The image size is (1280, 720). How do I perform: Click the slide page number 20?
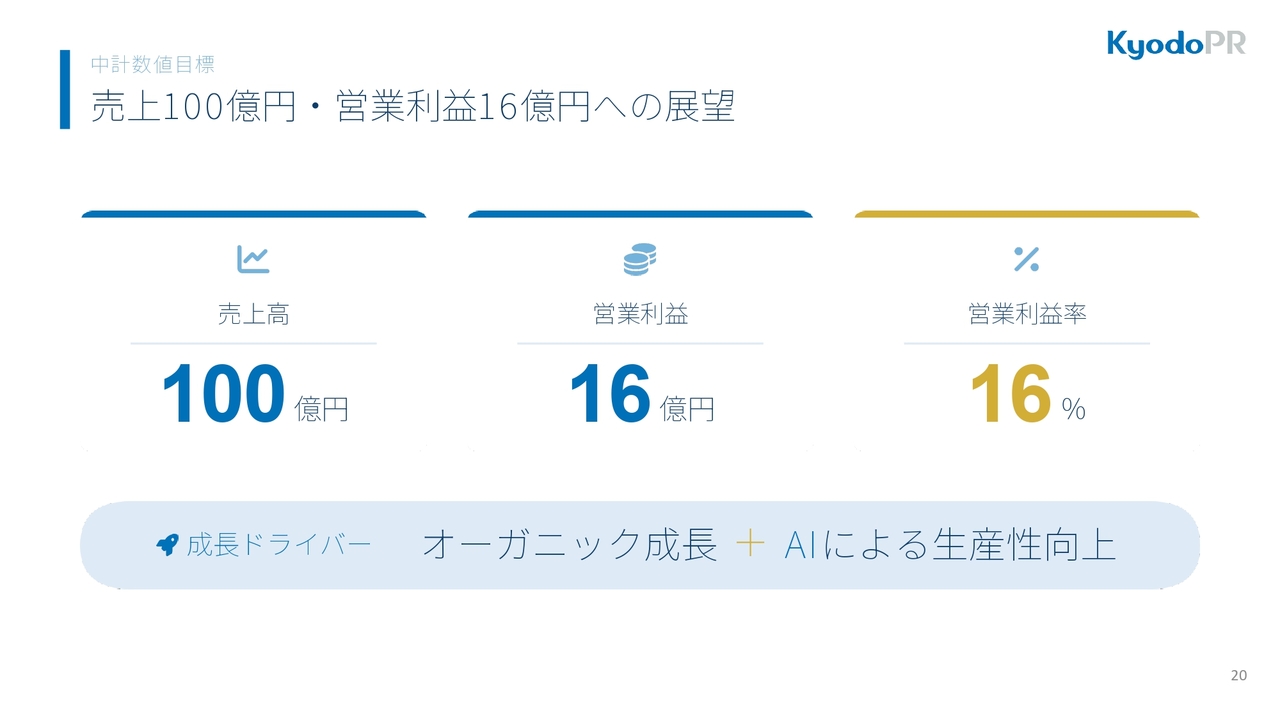[x=1238, y=676]
